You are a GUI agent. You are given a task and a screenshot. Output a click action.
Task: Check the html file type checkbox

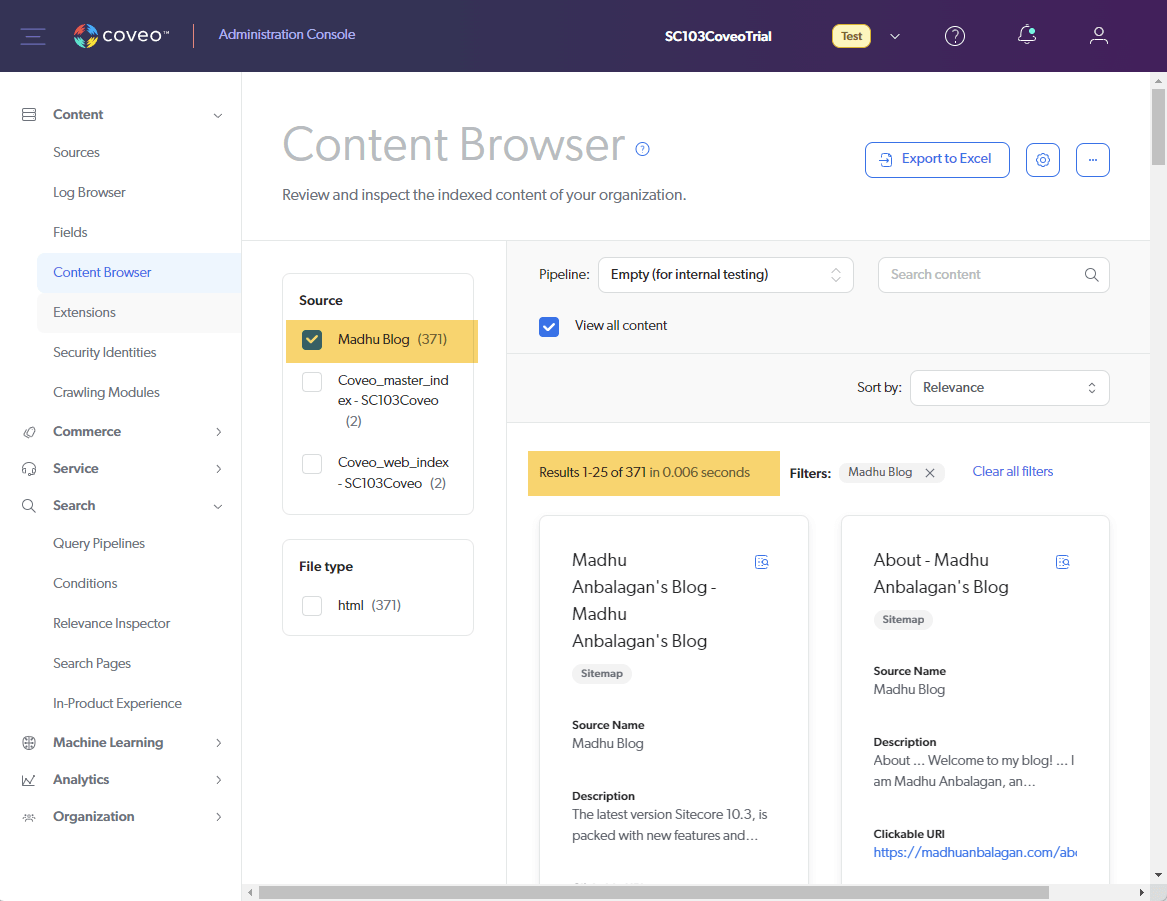(x=312, y=605)
